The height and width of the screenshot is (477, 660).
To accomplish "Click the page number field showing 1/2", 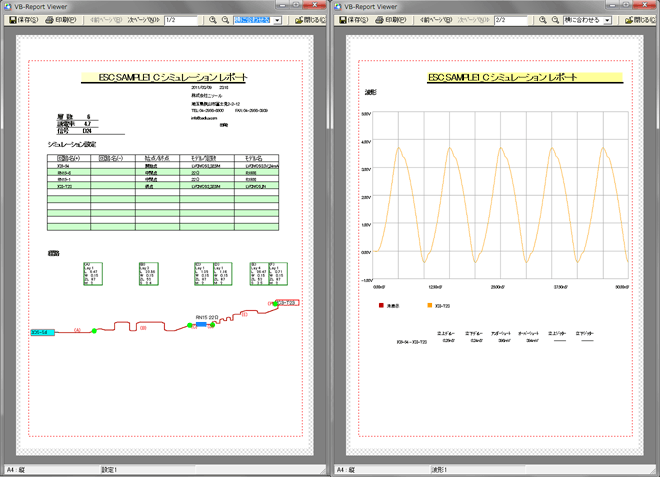I will 181,20.
